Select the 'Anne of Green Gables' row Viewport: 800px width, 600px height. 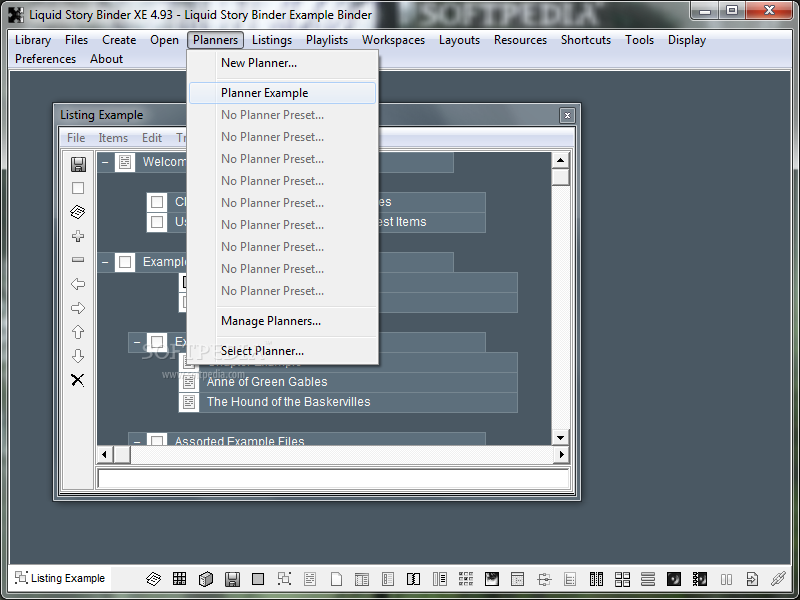(347, 382)
